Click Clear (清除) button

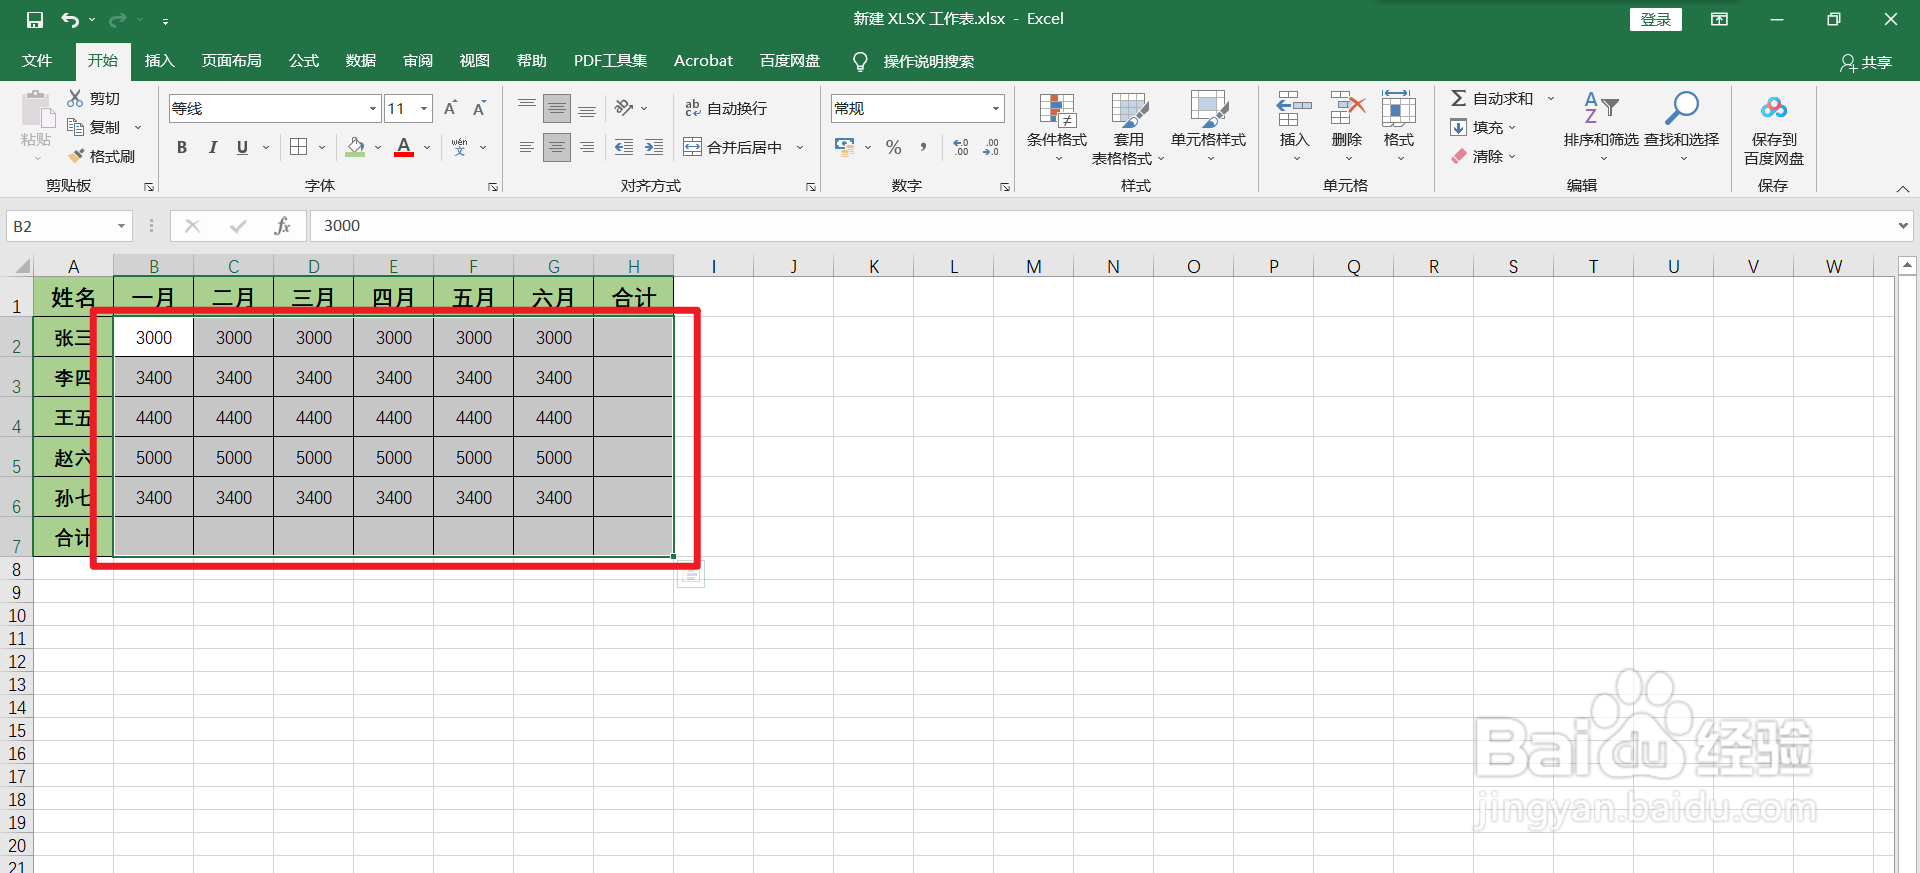pyautogui.click(x=1483, y=156)
